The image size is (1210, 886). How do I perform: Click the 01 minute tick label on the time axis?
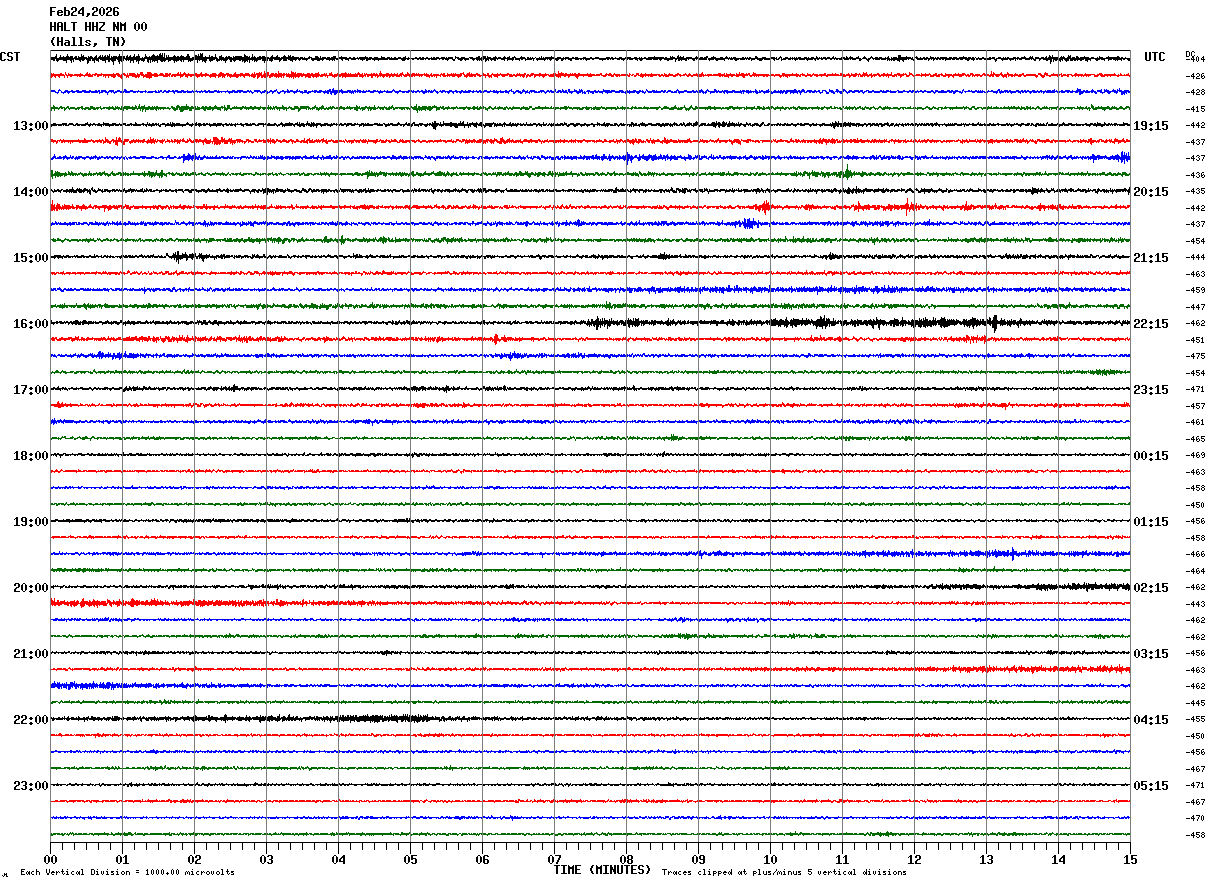click(122, 859)
